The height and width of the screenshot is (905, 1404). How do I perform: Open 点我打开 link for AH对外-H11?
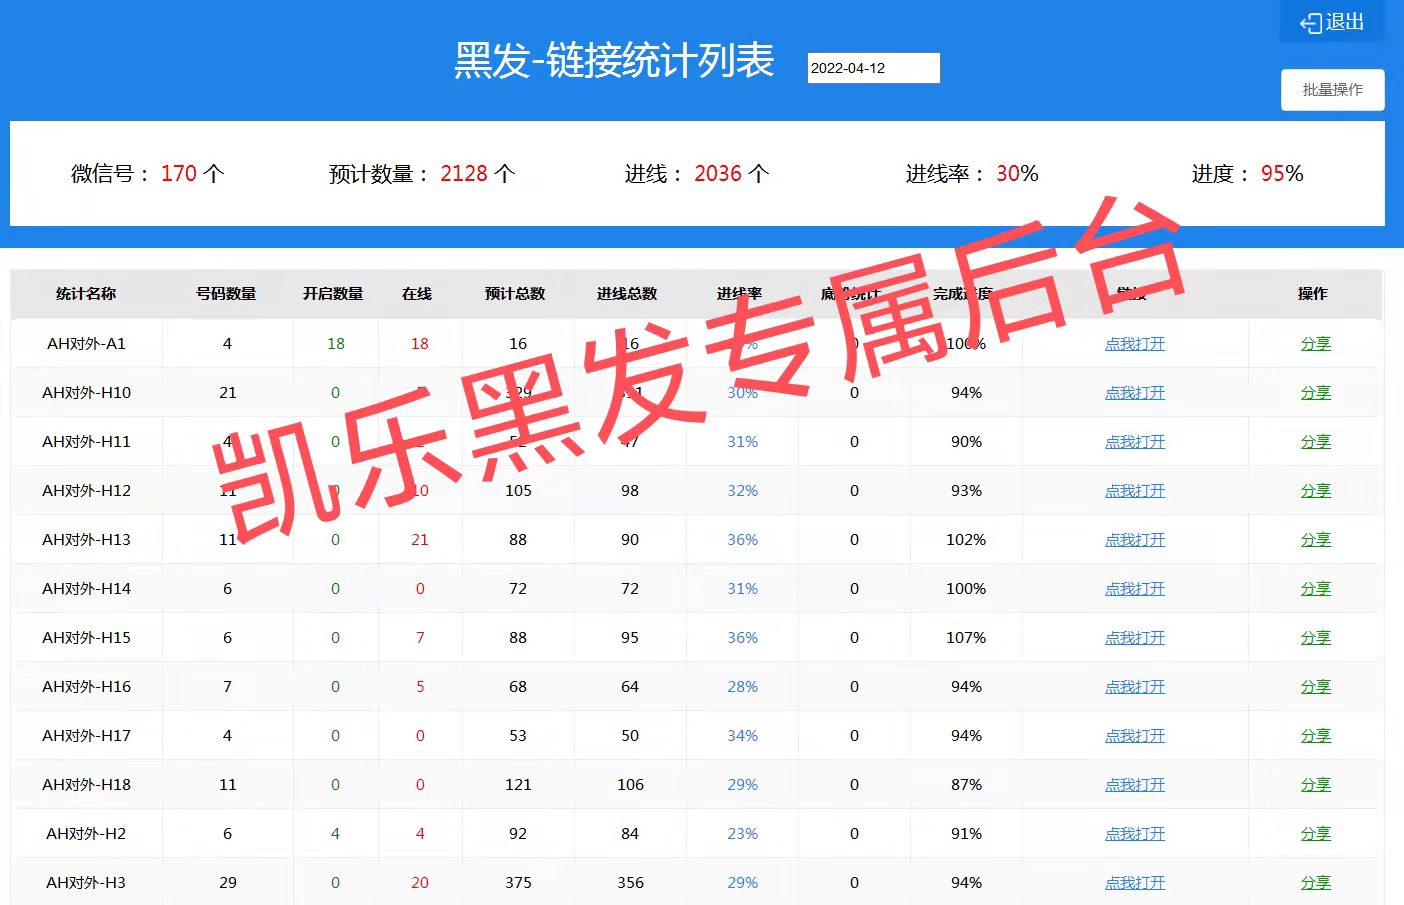(1135, 442)
